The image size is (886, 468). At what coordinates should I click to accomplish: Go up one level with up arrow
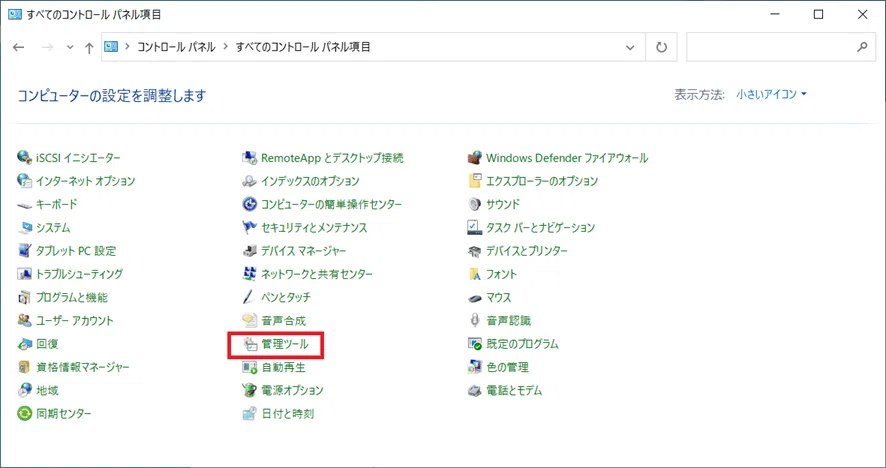click(x=89, y=47)
